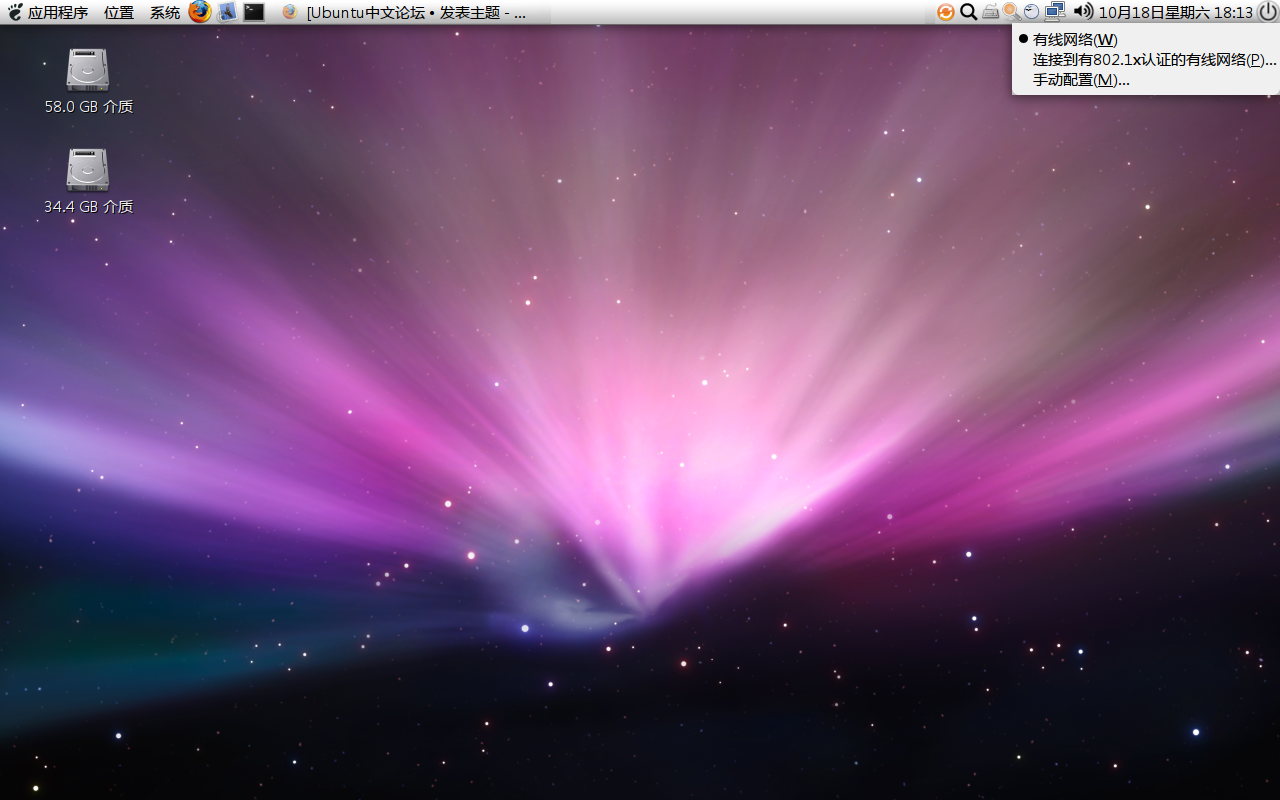
Task: Click the orange update notifier icon
Action: point(945,12)
